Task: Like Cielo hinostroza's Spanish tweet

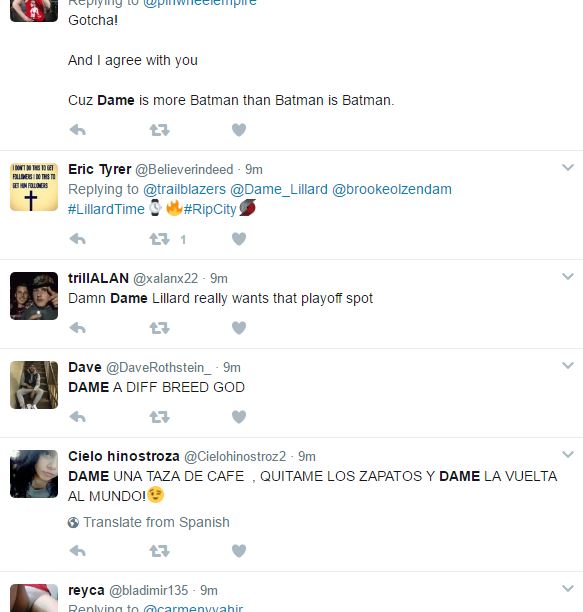Action: tap(239, 551)
